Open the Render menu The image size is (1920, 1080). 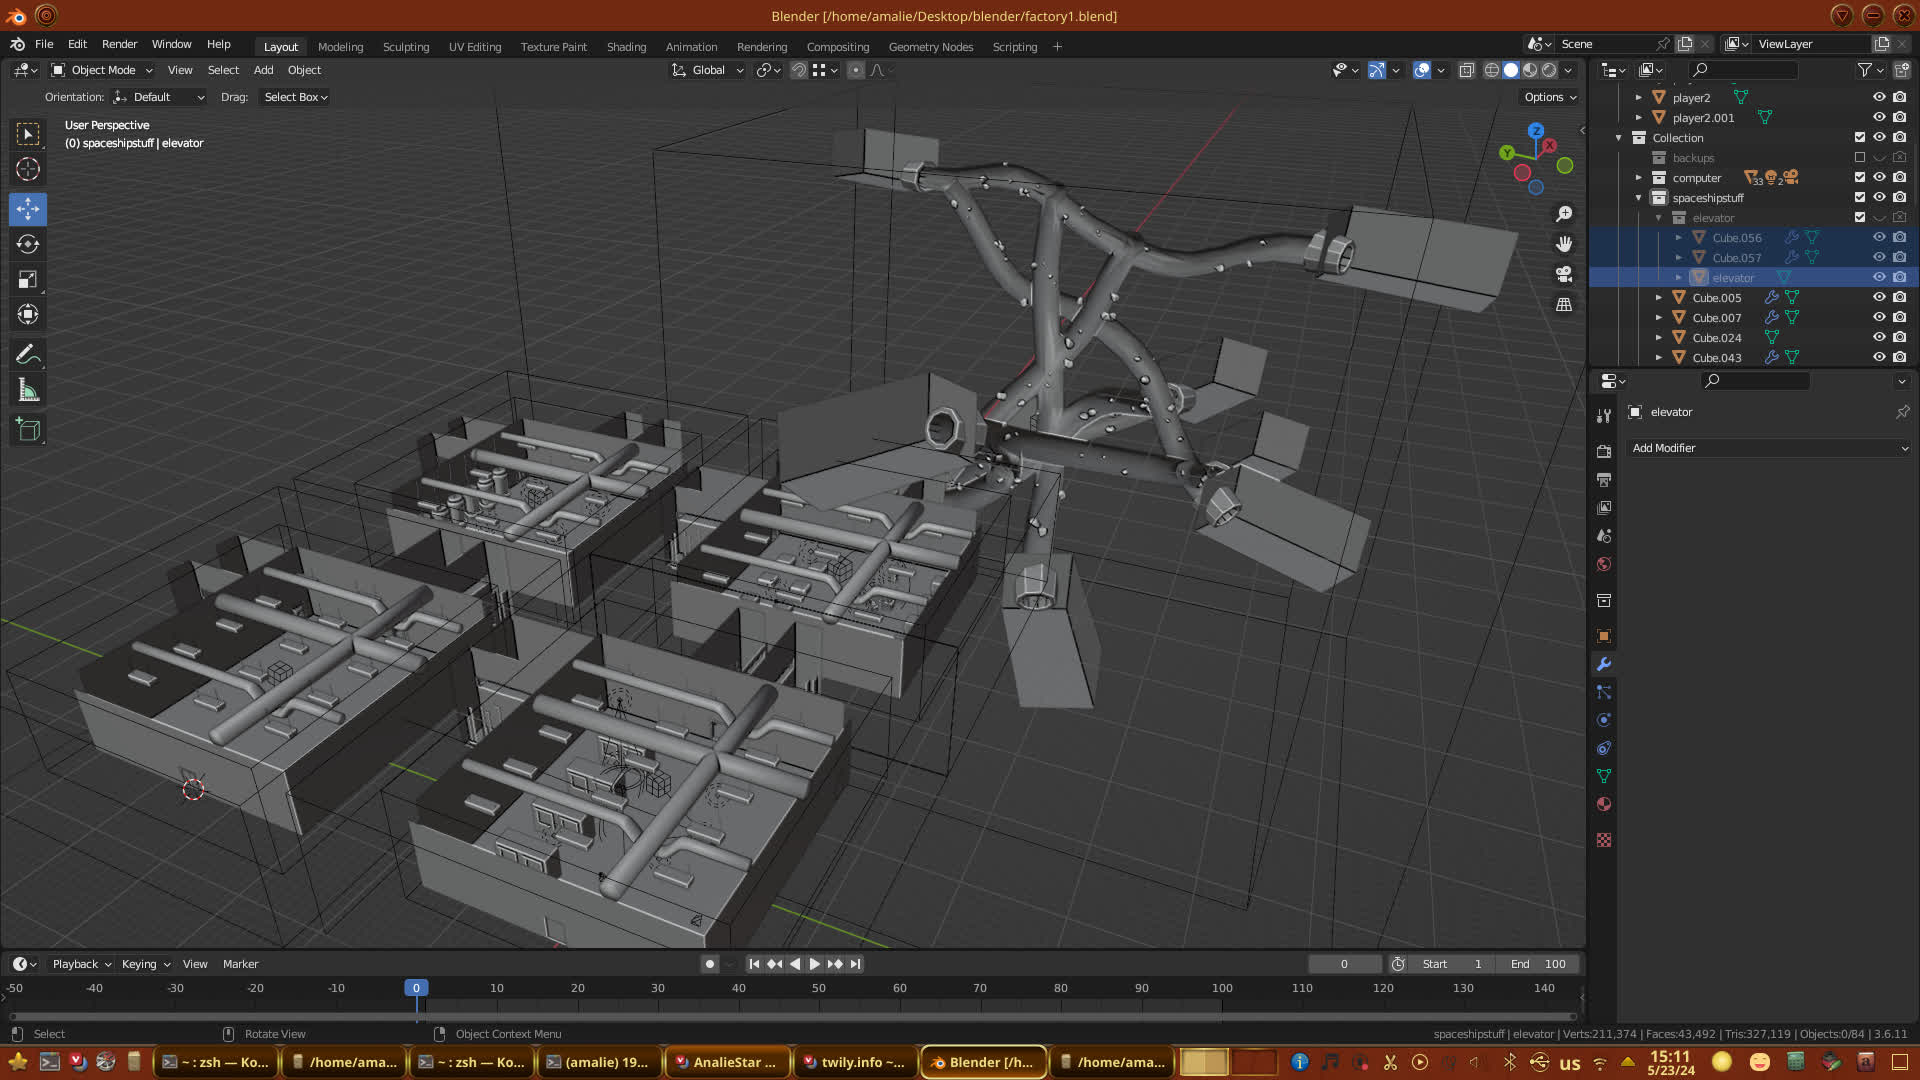[119, 44]
